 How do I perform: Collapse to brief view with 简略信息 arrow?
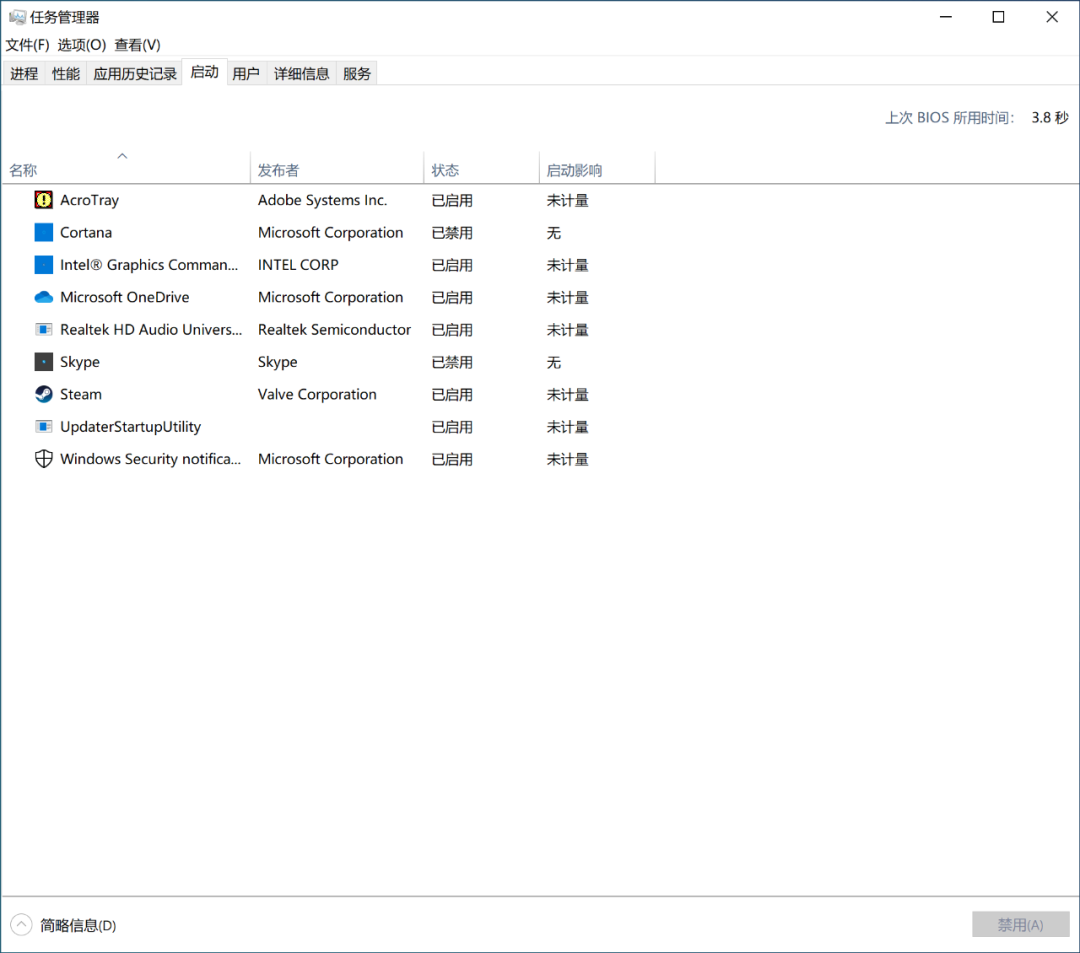tap(21, 924)
